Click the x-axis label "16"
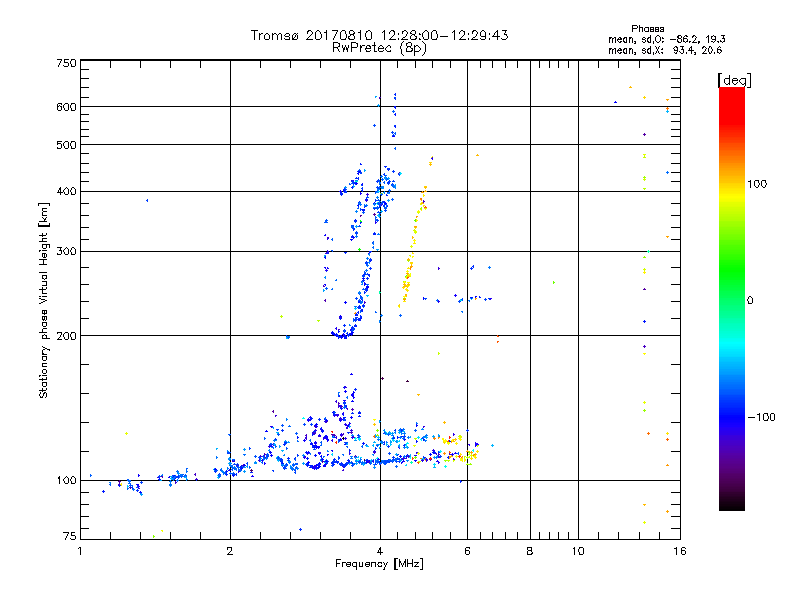Image resolution: width=800 pixels, height=600 pixels. [680, 551]
